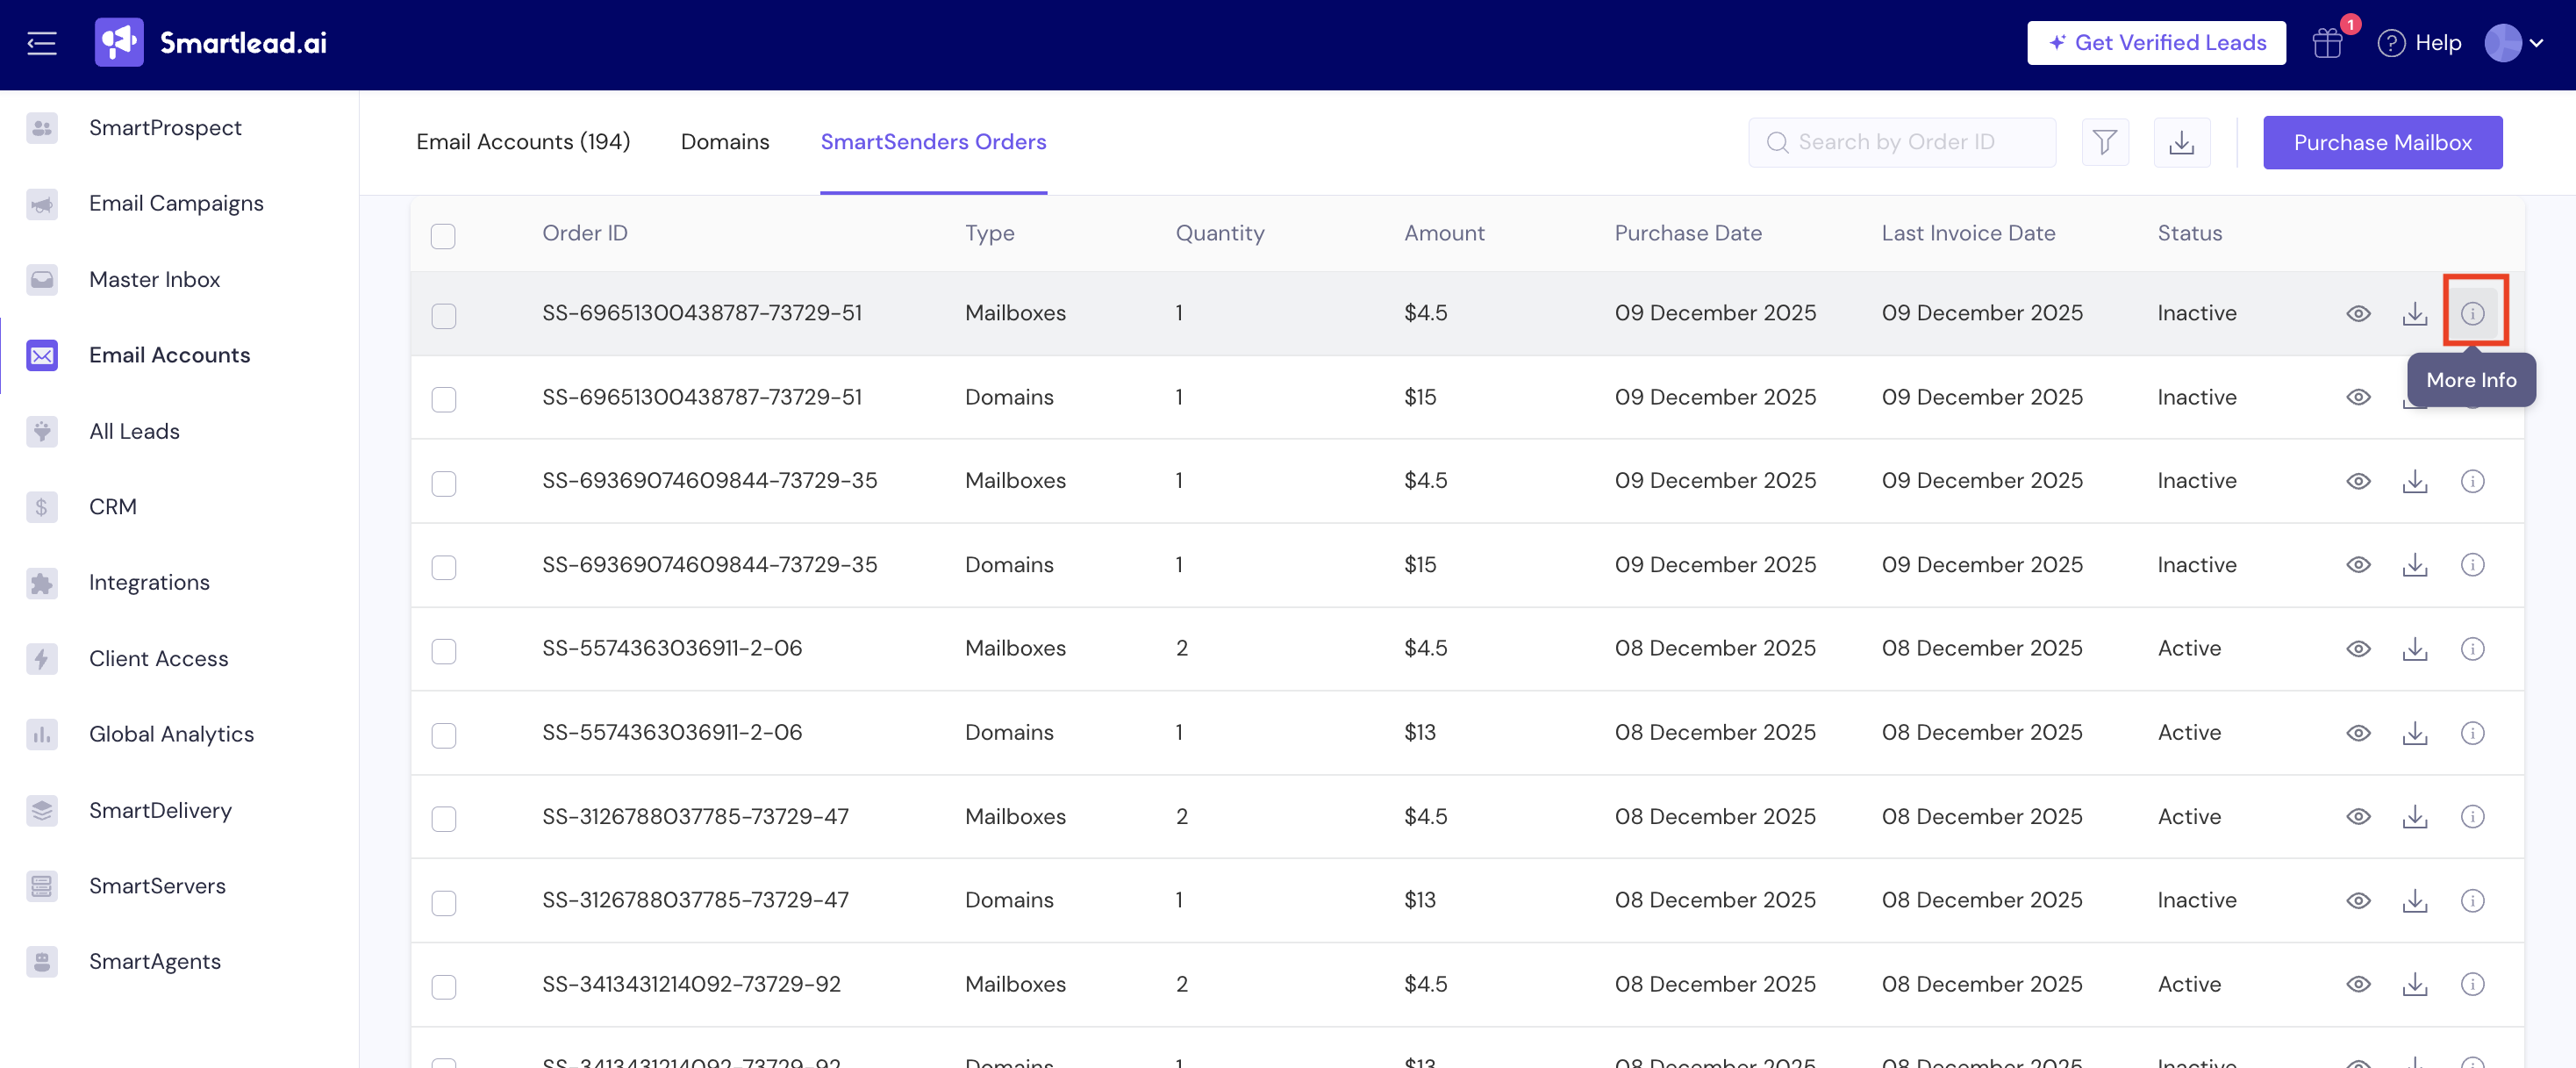Viewport: 2576px width, 1068px height.
Task: Click Get Verified Leads button
Action: (2156, 43)
